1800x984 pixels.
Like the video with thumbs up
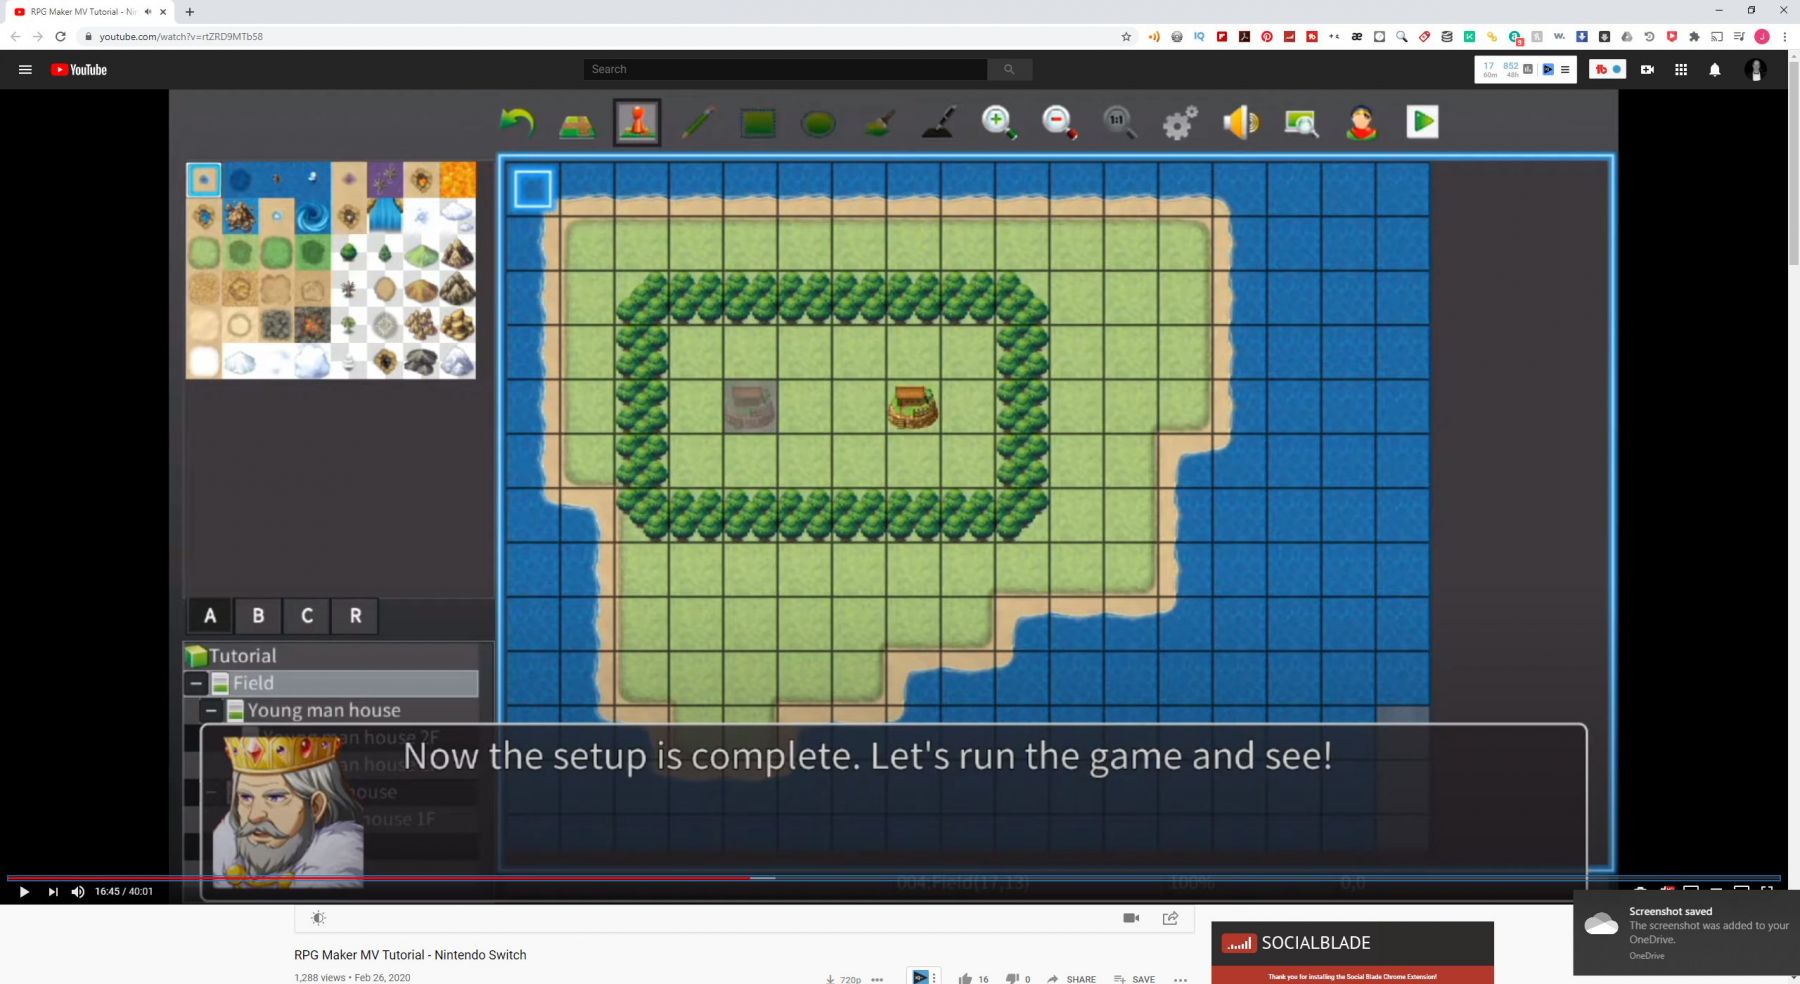(973, 979)
